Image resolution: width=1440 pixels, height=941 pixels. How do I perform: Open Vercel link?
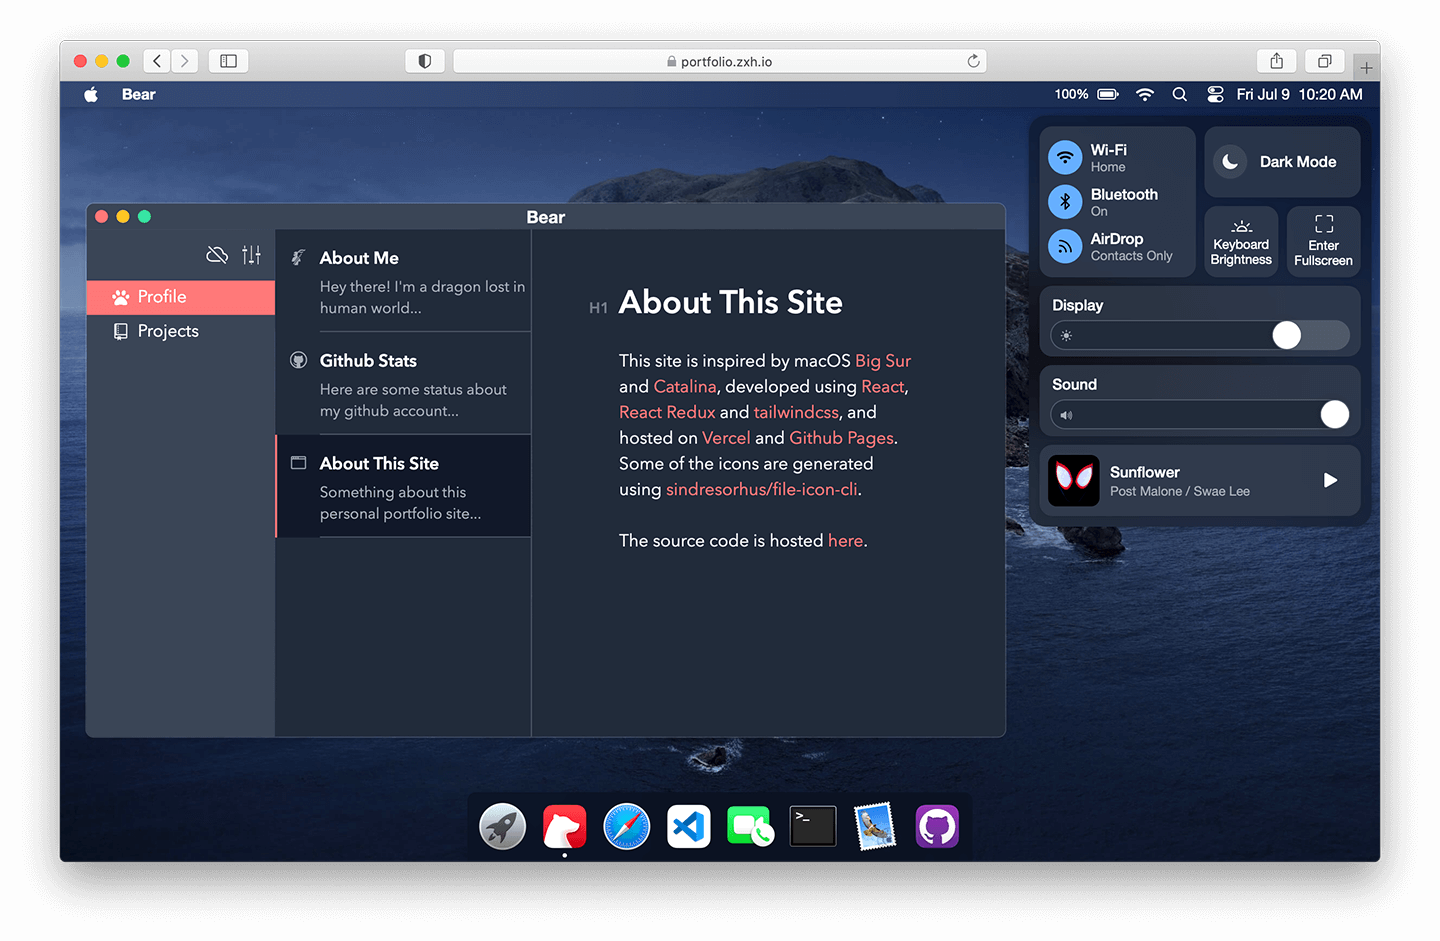[726, 438]
